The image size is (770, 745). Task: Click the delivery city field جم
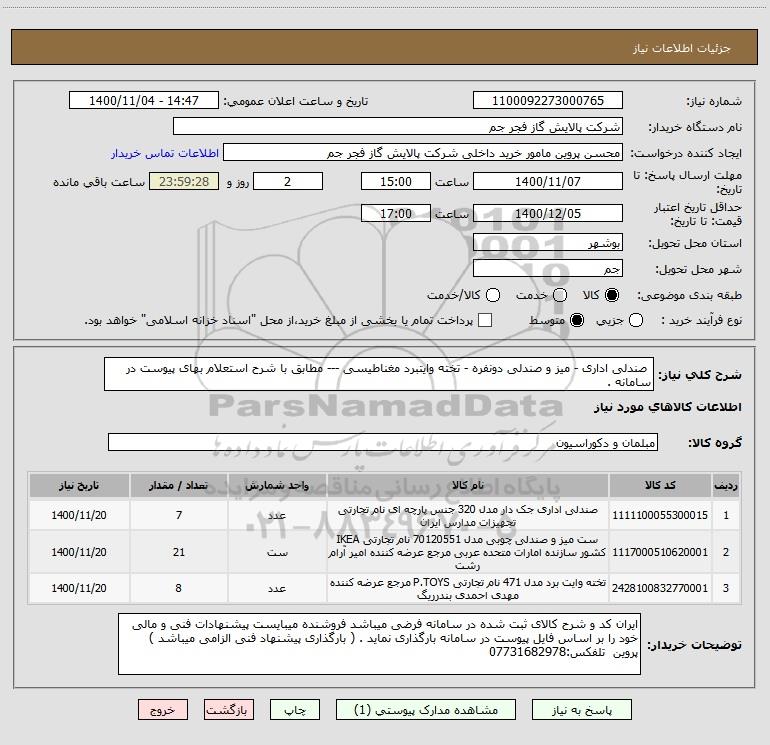(548, 268)
